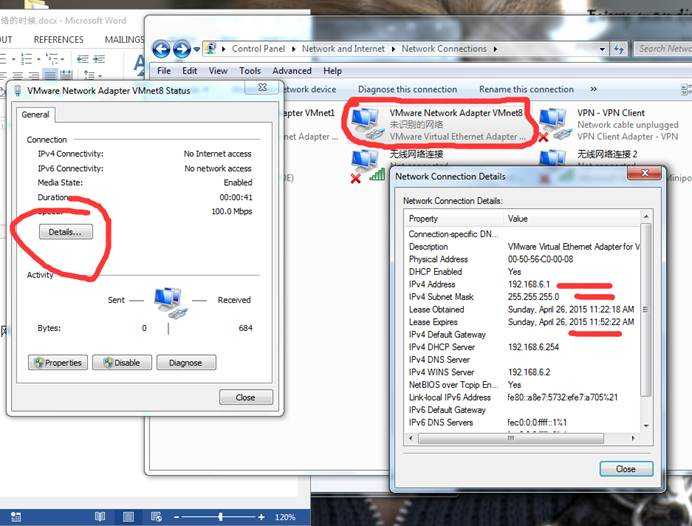Image resolution: width=692 pixels, height=526 pixels.
Task: Click Control Panel in the address bar
Action: 258,49
